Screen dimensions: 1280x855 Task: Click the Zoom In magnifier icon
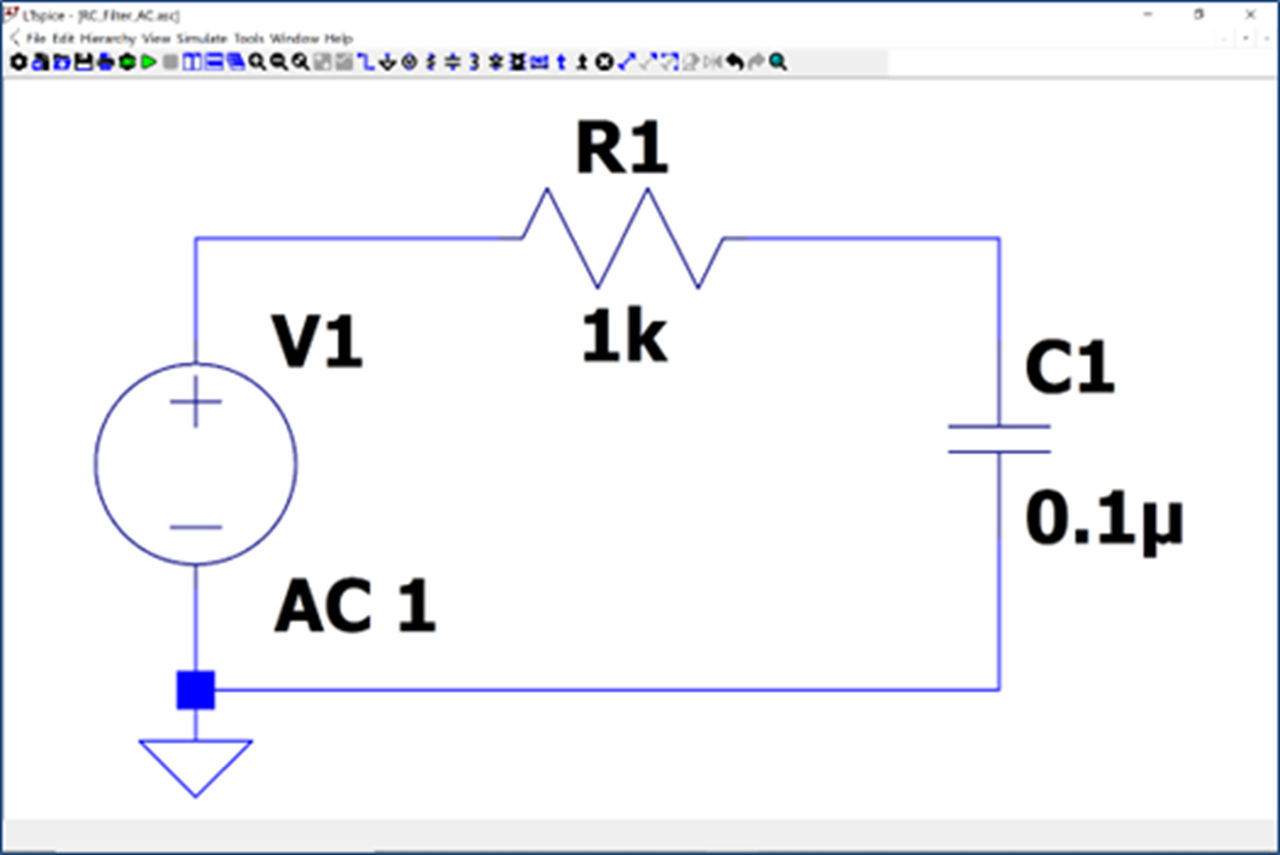point(257,62)
